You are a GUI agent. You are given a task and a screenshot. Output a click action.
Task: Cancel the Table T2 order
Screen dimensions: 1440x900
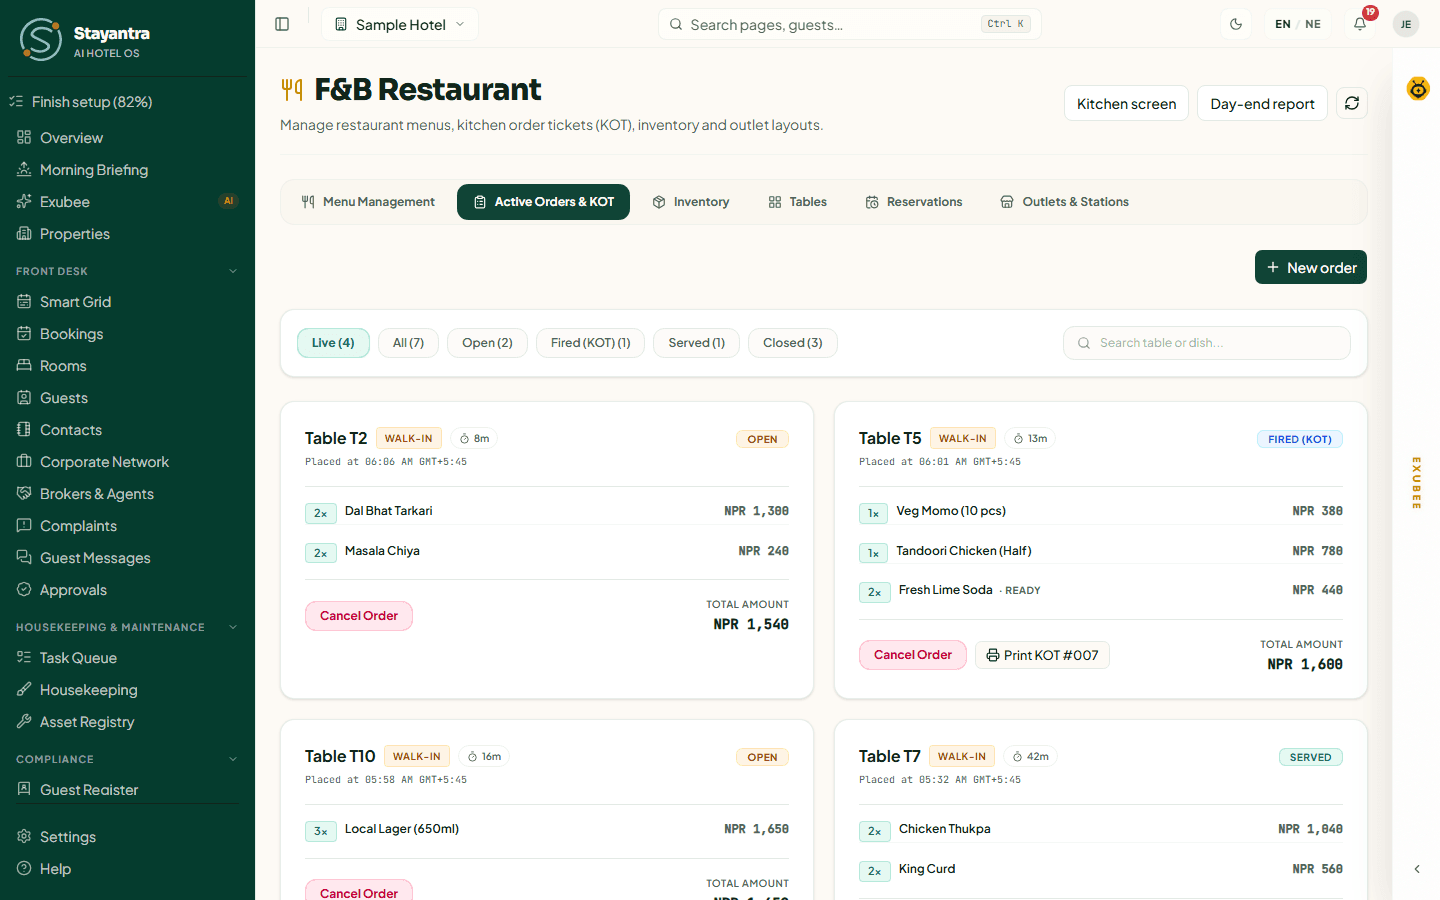[359, 616]
